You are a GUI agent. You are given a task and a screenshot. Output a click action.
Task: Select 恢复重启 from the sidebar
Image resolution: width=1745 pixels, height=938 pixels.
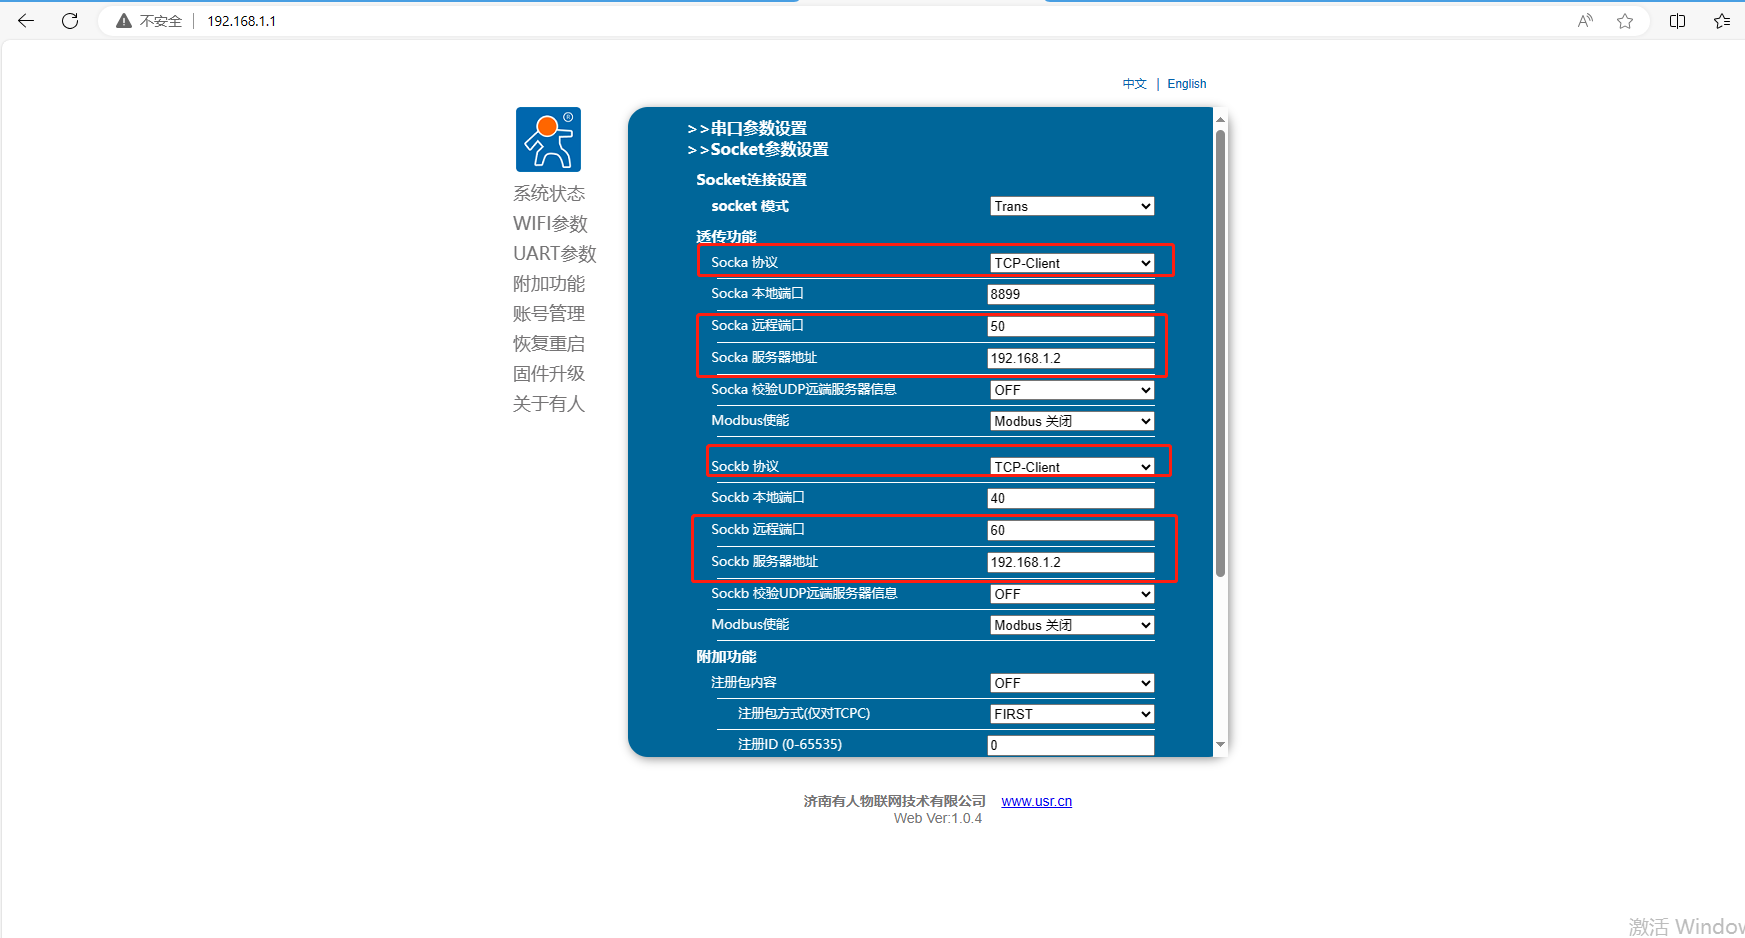pyautogui.click(x=549, y=344)
